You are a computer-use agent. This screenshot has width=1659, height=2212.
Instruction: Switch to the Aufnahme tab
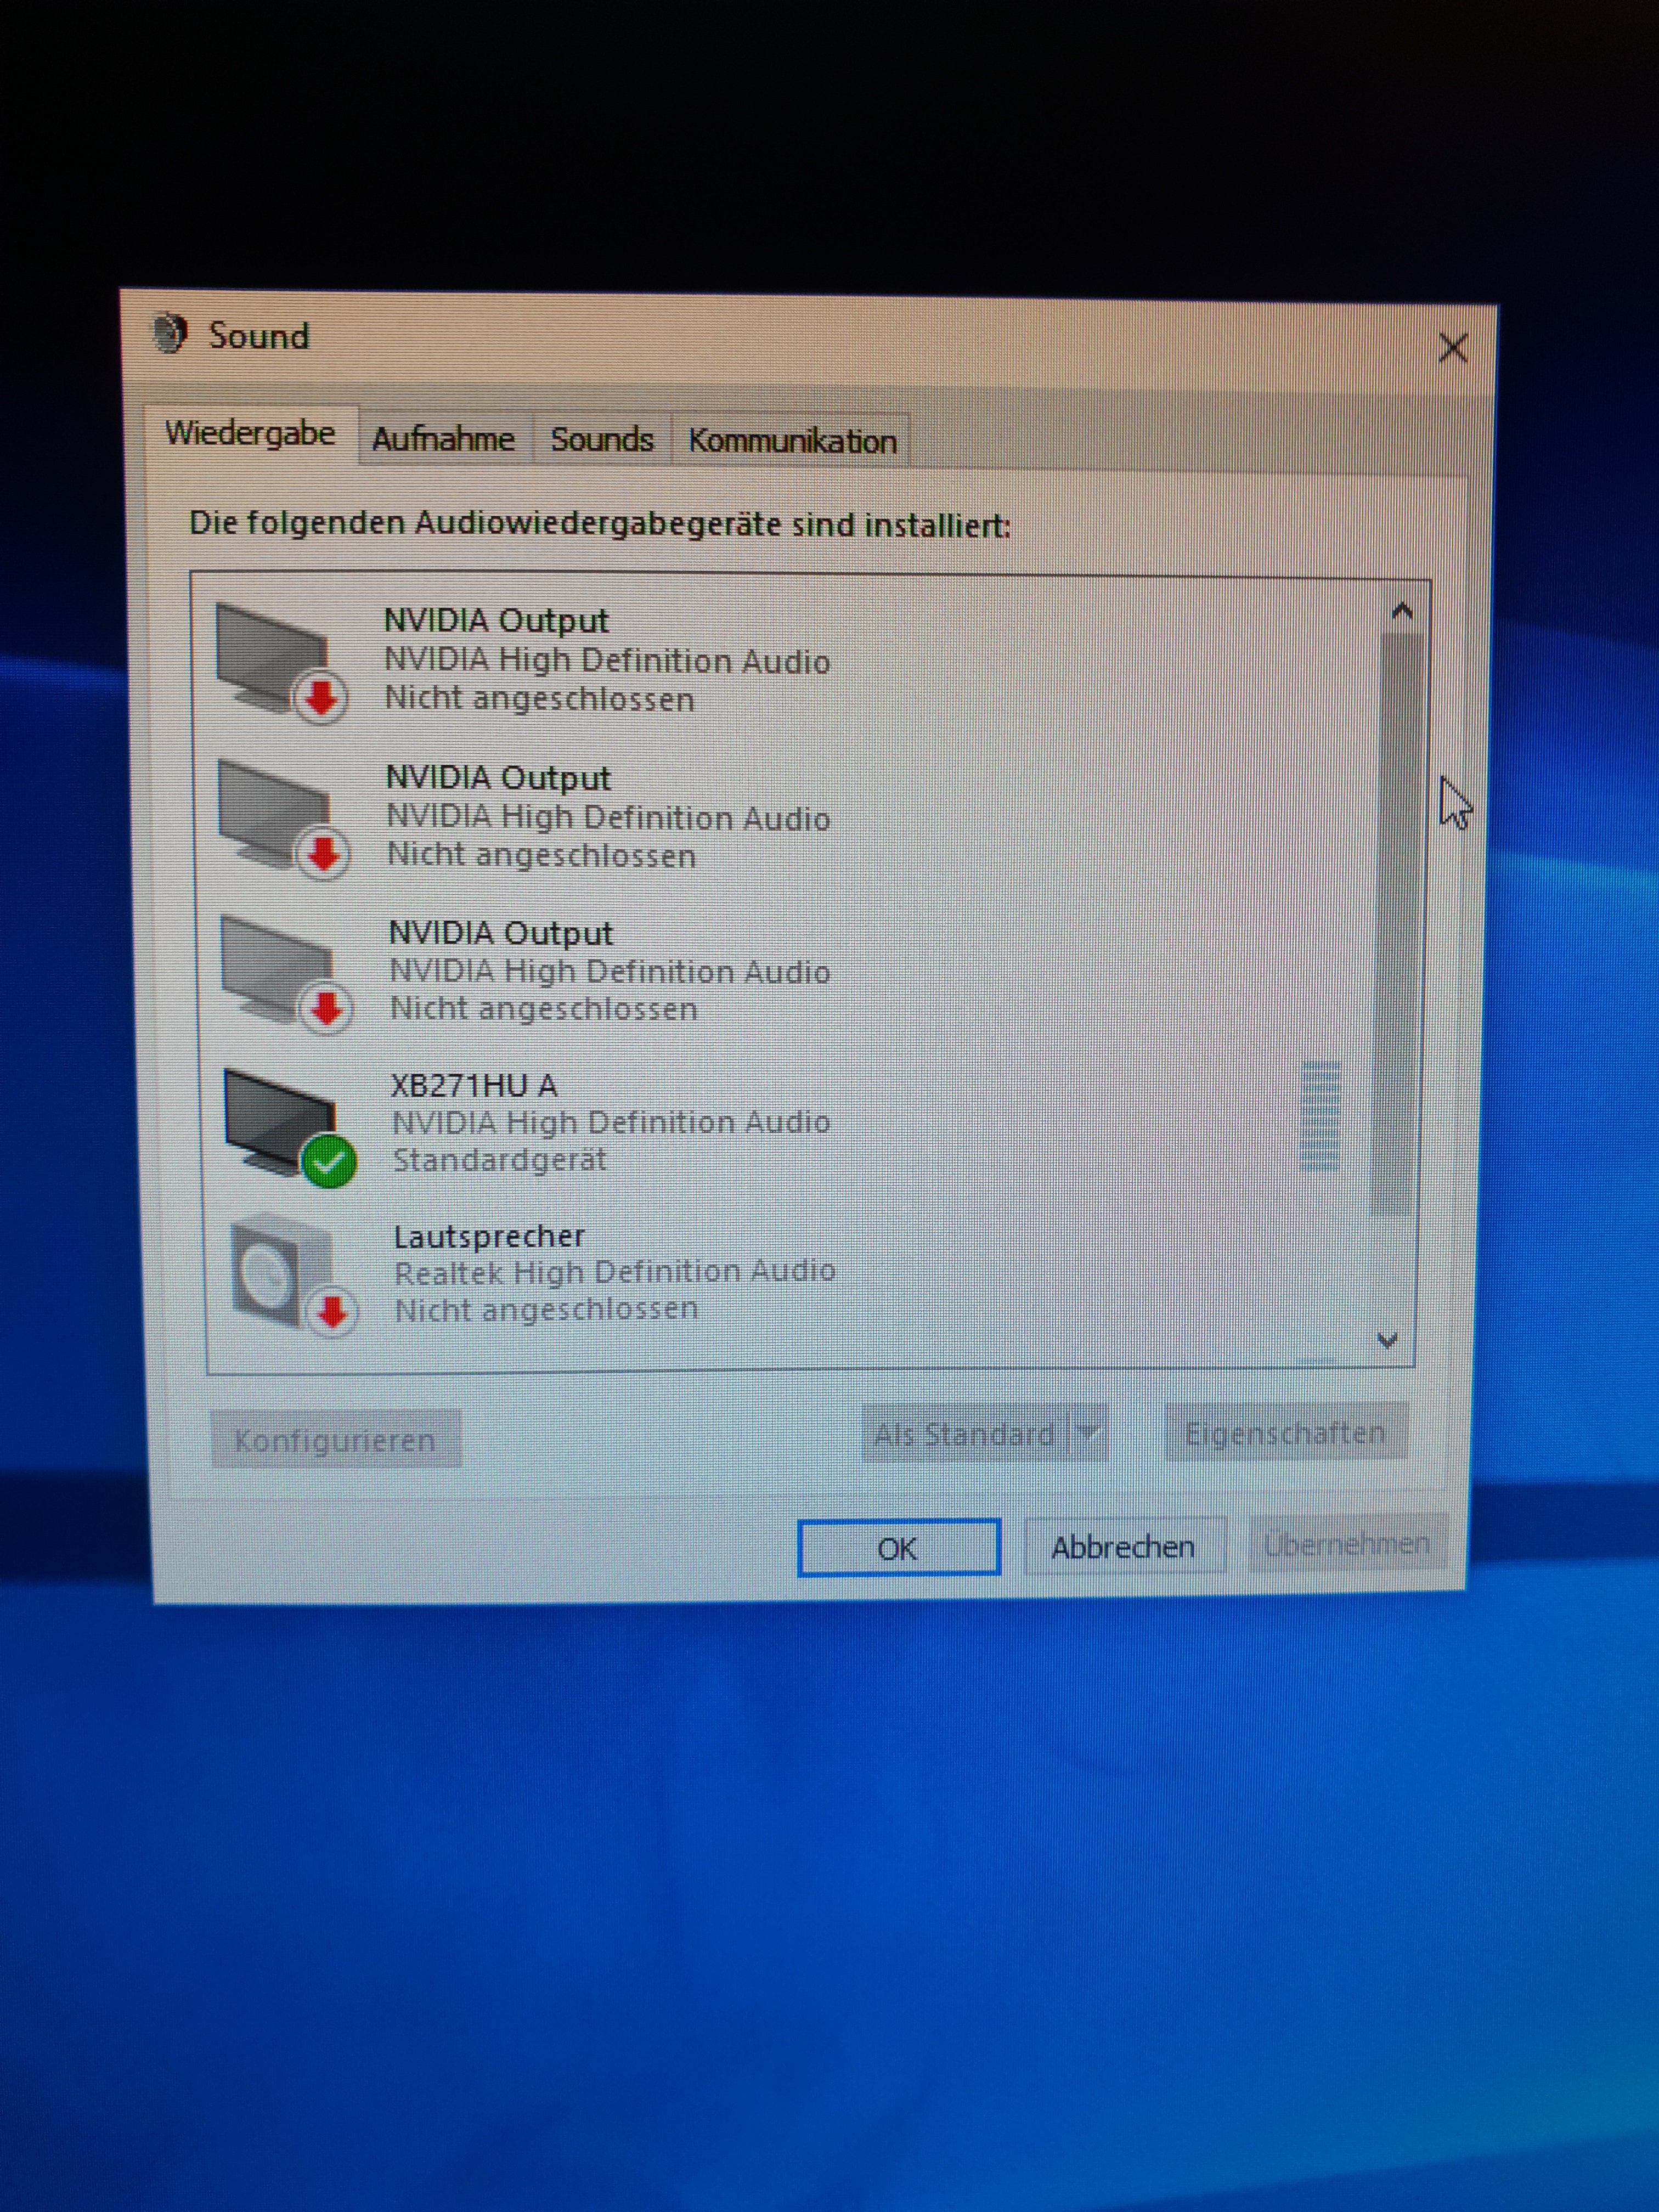pyautogui.click(x=443, y=439)
